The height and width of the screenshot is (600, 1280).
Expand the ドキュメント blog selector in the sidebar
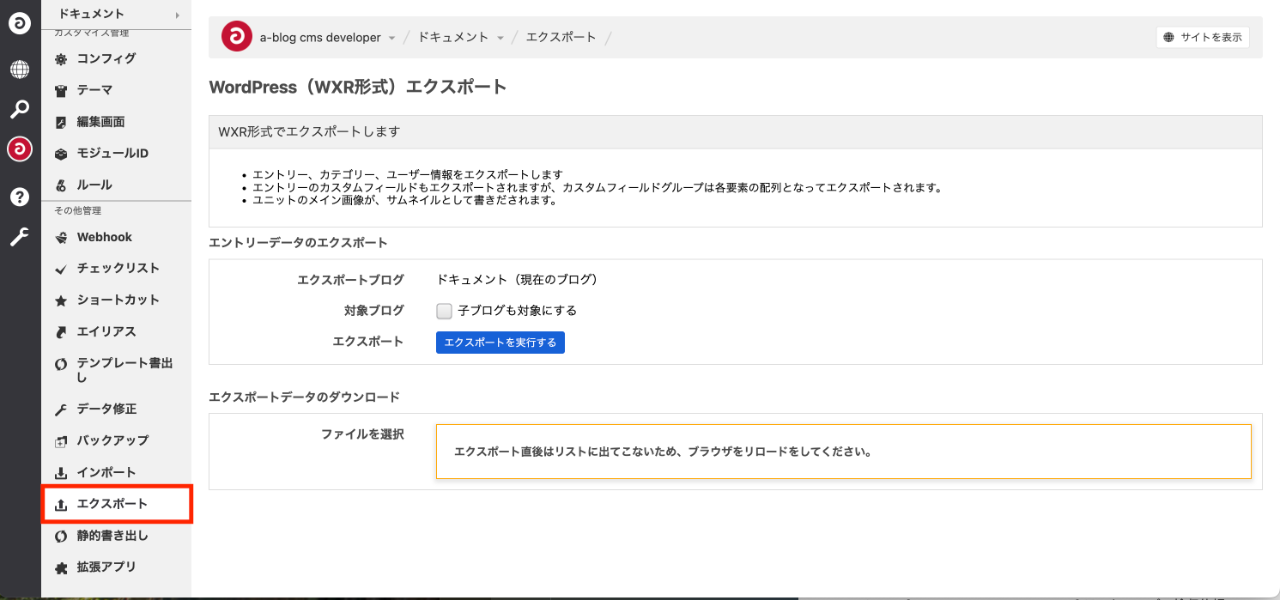(117, 14)
